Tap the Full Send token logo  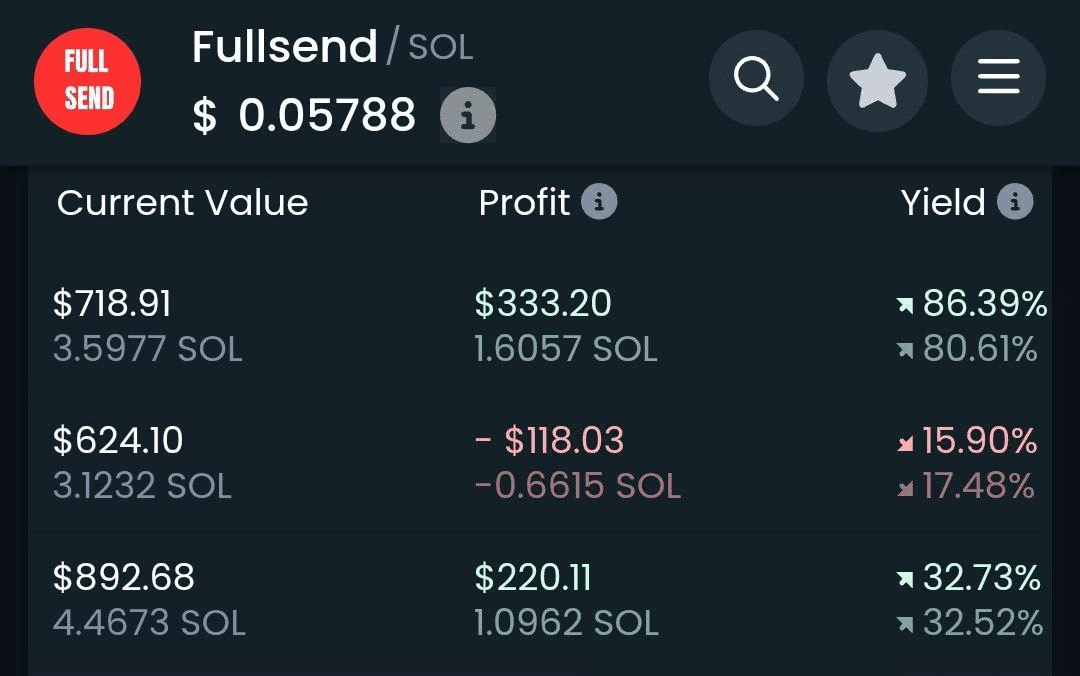coord(87,81)
